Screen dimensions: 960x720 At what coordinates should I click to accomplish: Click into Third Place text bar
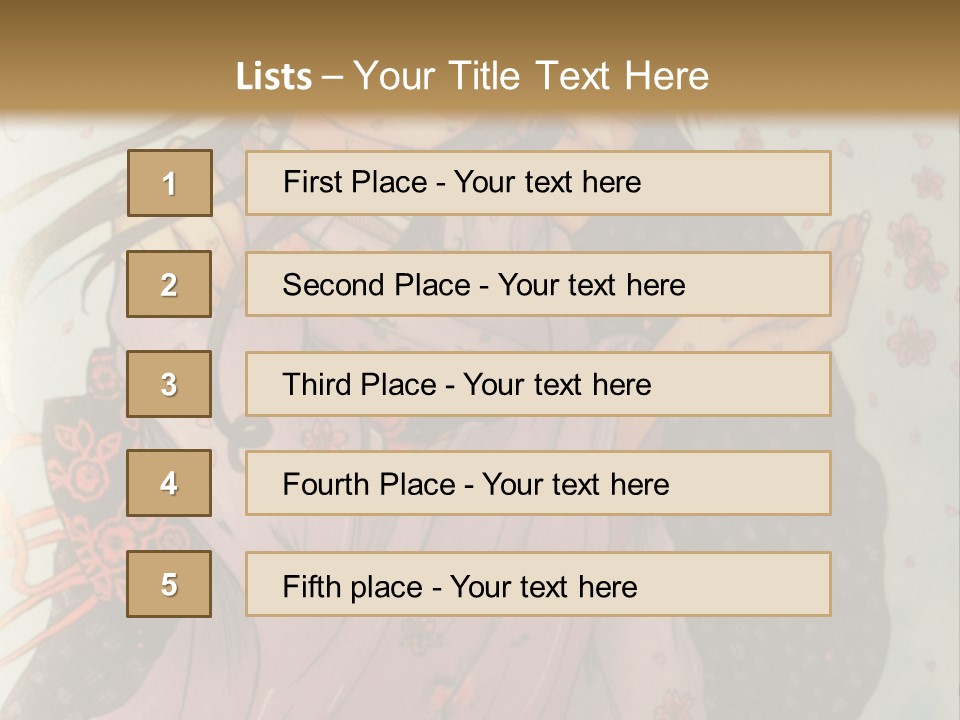538,384
